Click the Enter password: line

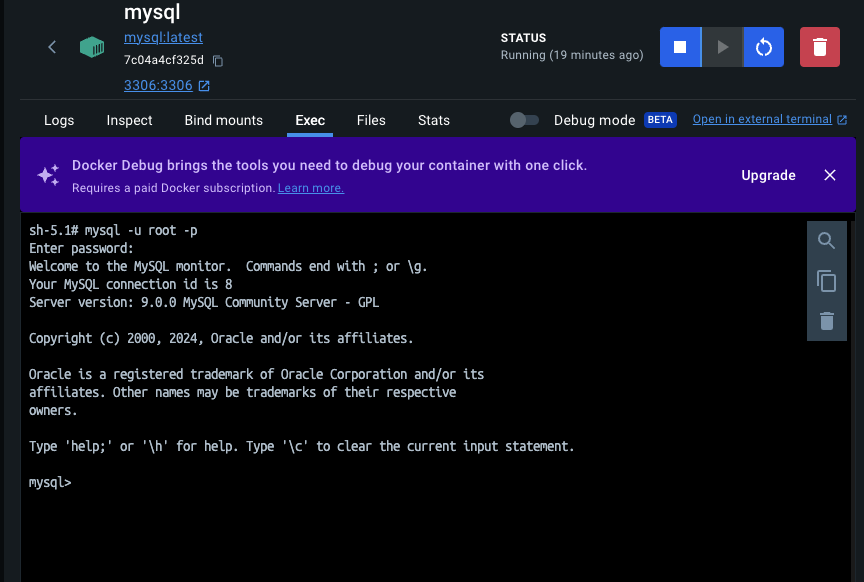(x=81, y=248)
